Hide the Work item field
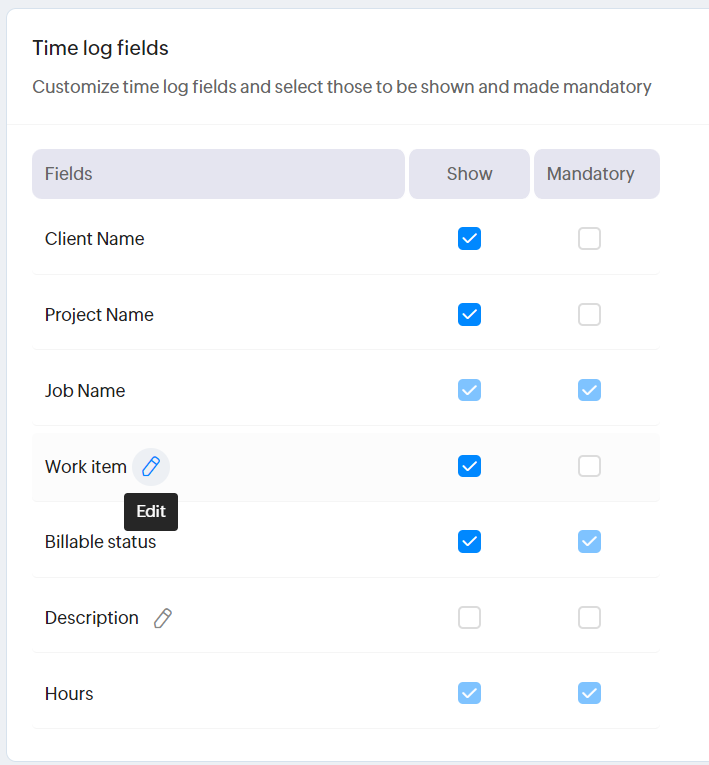 click(x=469, y=466)
